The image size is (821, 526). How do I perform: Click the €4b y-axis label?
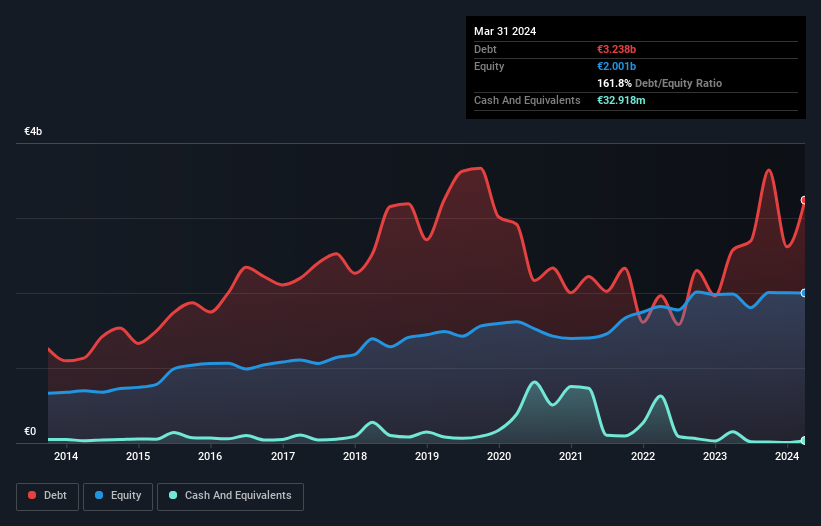pyautogui.click(x=33, y=131)
